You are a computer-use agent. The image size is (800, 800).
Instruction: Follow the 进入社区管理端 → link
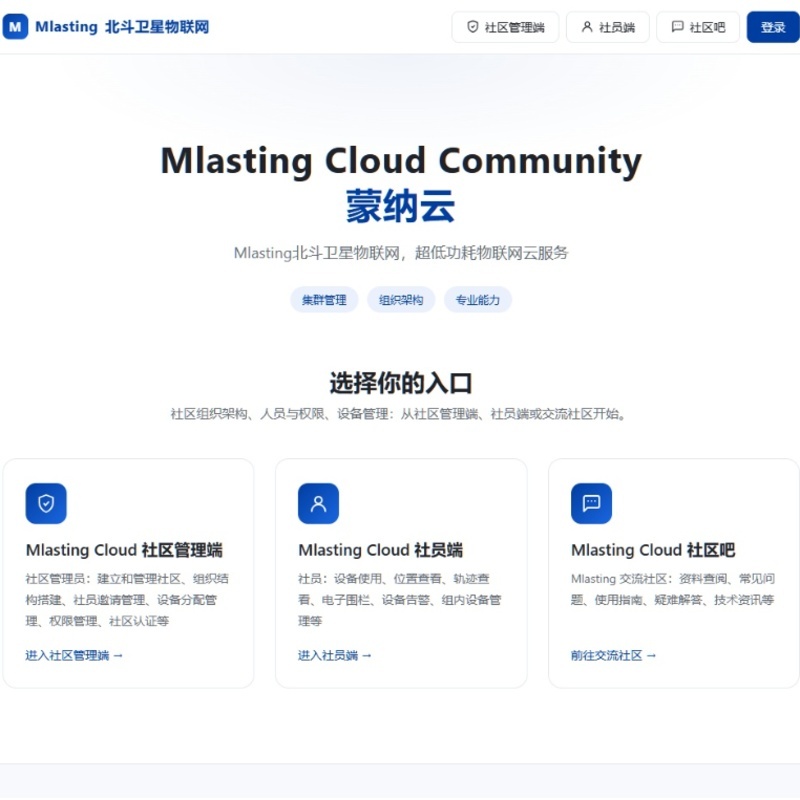click(x=74, y=655)
